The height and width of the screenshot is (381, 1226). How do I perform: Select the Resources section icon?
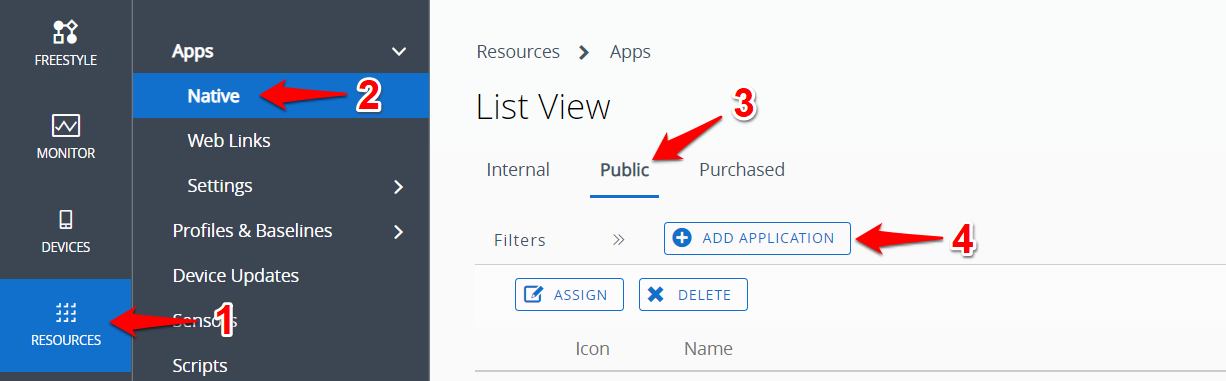(x=66, y=312)
